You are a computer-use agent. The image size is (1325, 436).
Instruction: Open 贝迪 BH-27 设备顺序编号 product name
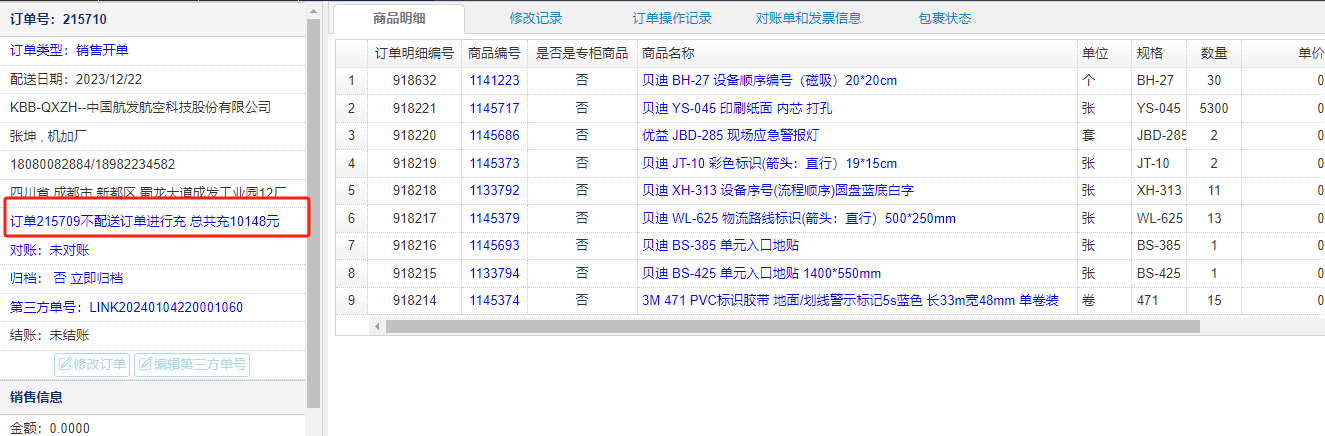pyautogui.click(x=769, y=80)
